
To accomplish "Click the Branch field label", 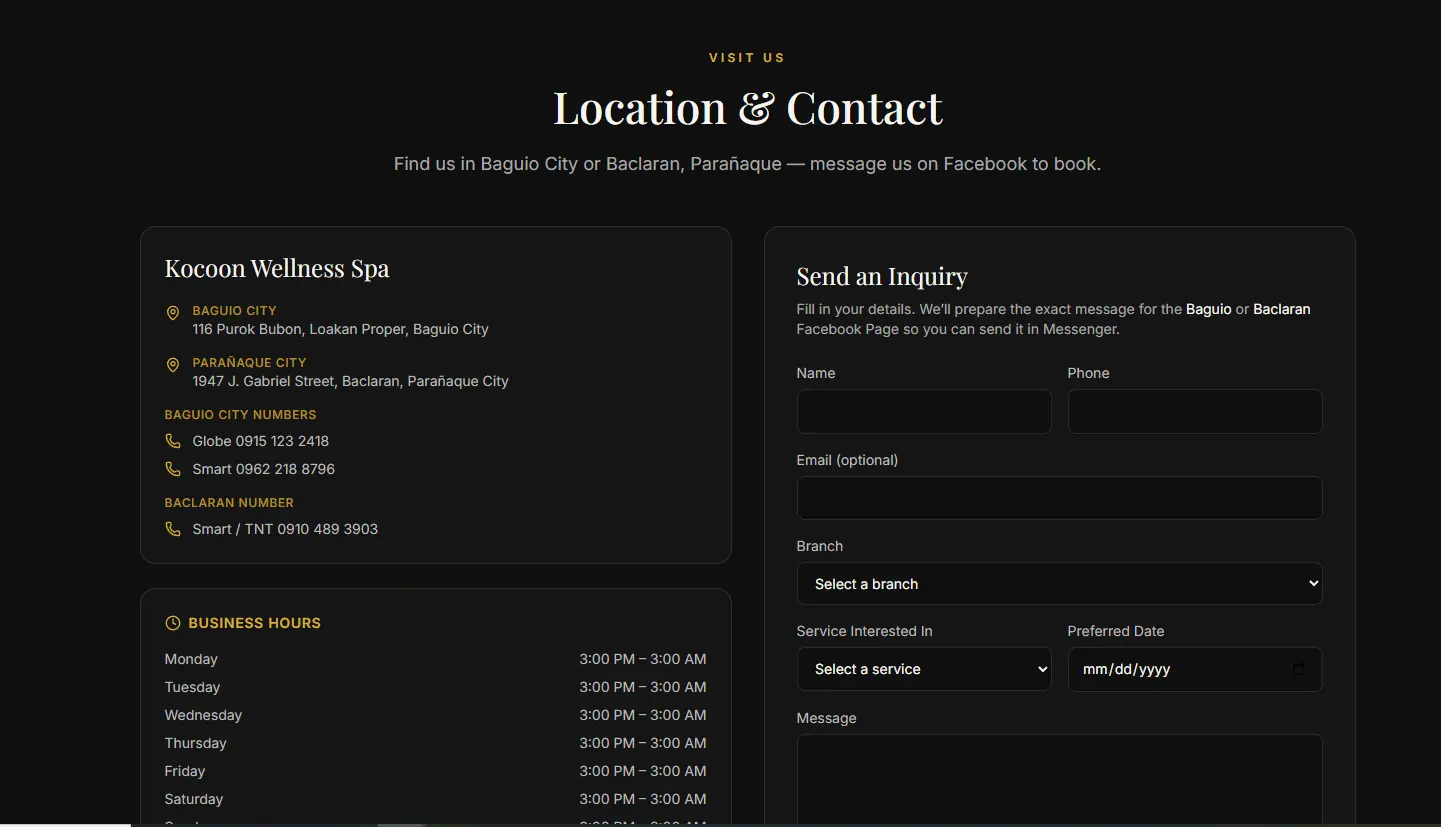I will pos(820,546).
